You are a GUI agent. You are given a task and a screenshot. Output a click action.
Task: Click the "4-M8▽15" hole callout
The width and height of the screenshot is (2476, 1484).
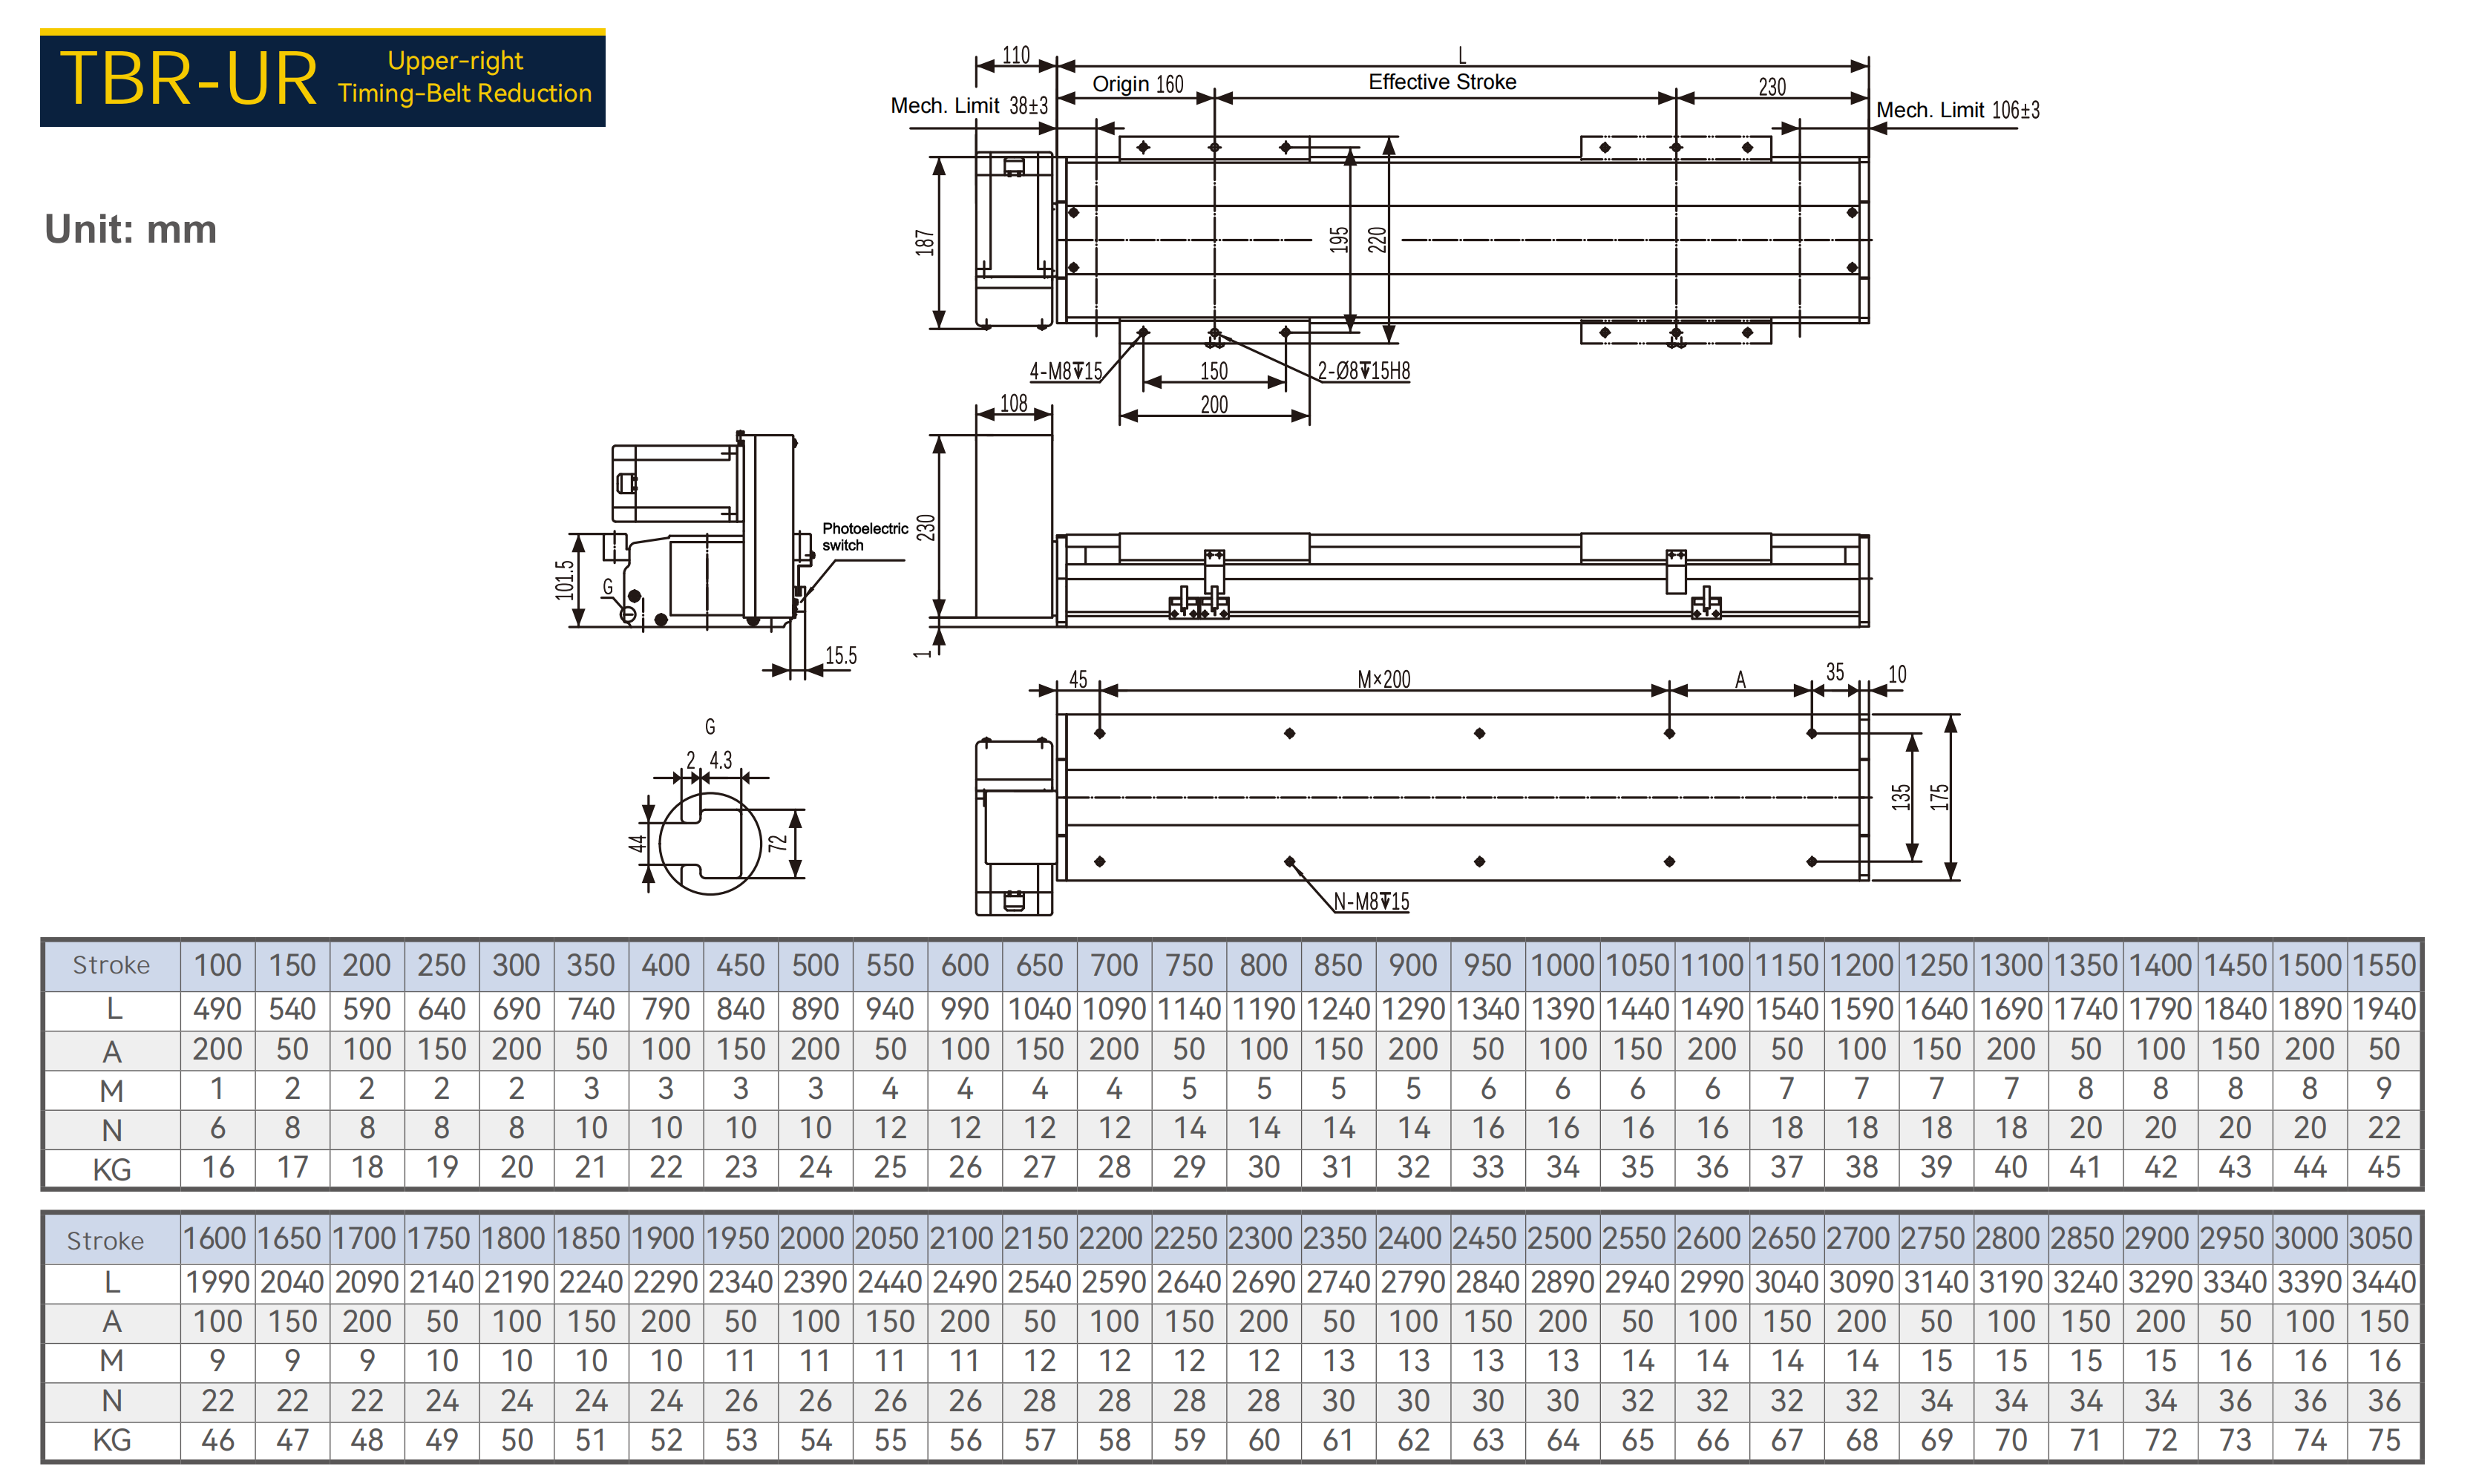(1065, 372)
